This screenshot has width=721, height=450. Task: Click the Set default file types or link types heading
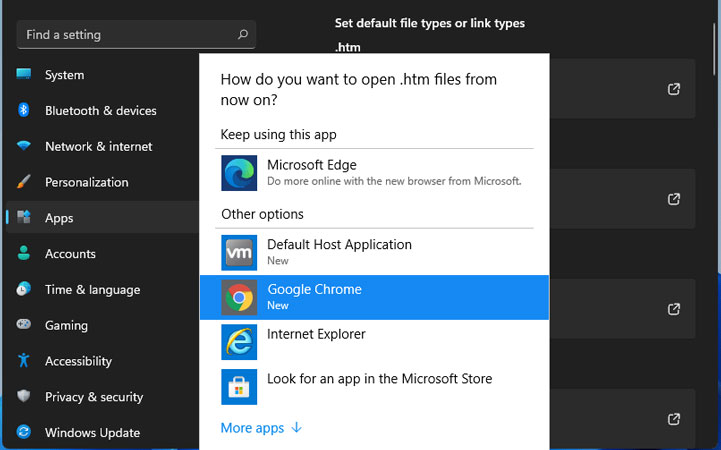429,23
